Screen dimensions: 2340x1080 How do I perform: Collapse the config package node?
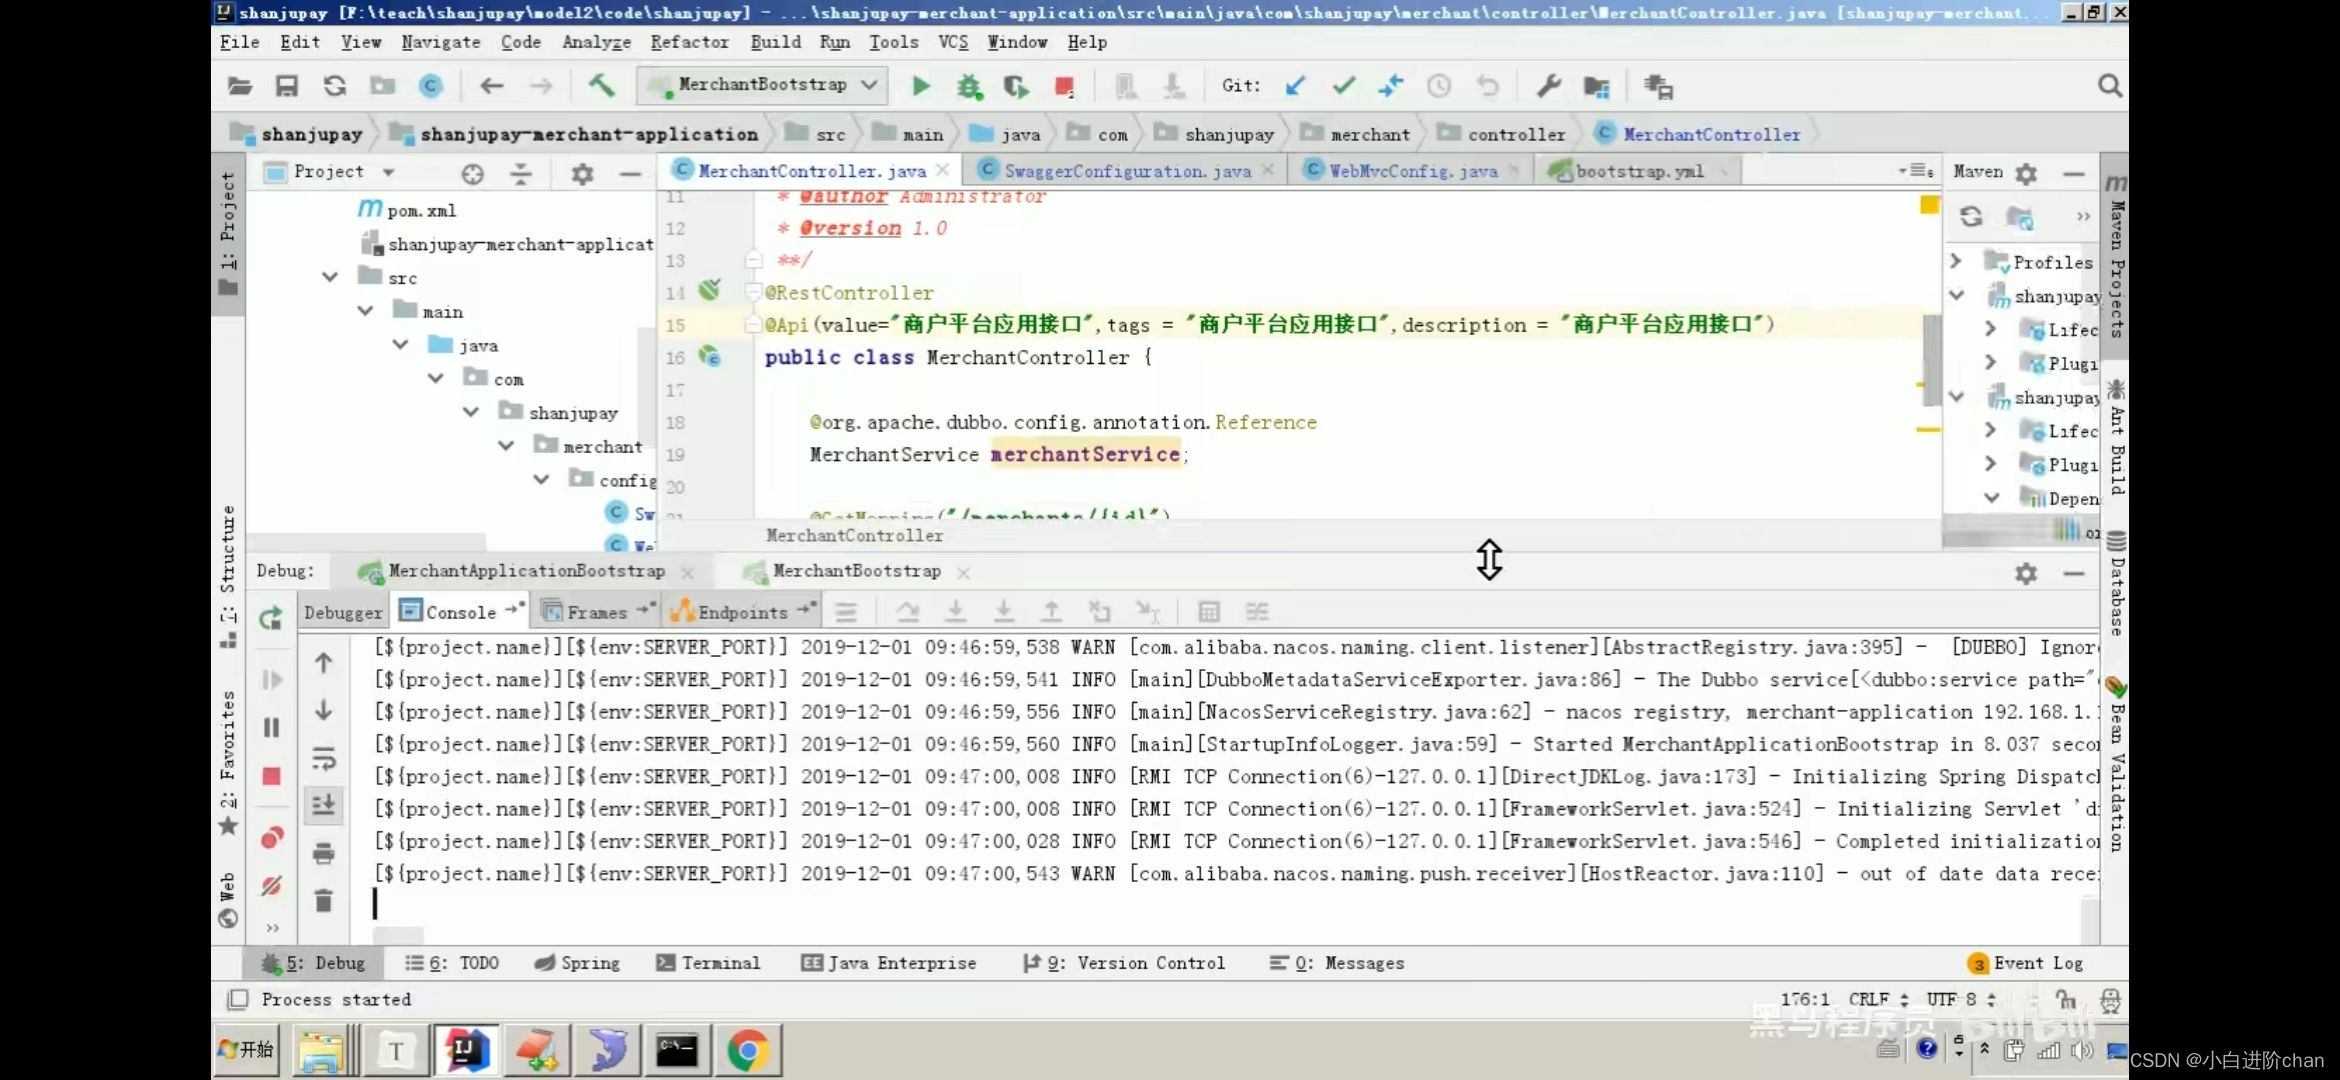click(541, 480)
